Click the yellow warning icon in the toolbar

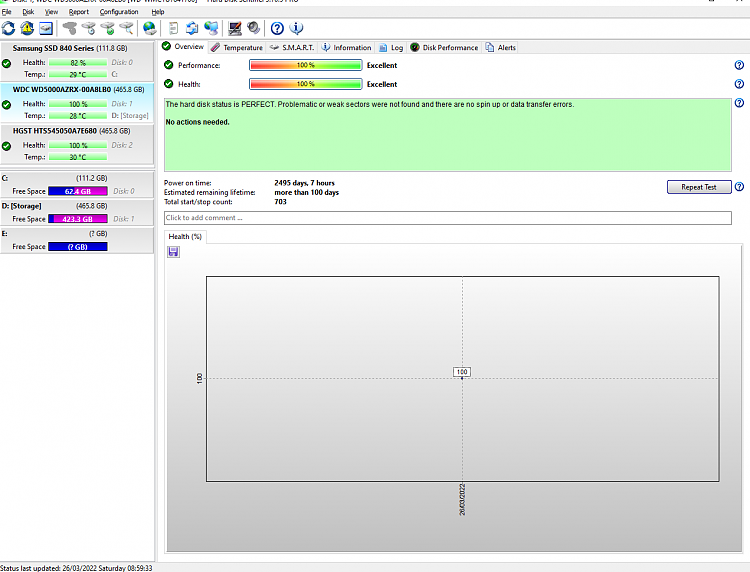tap(27, 28)
